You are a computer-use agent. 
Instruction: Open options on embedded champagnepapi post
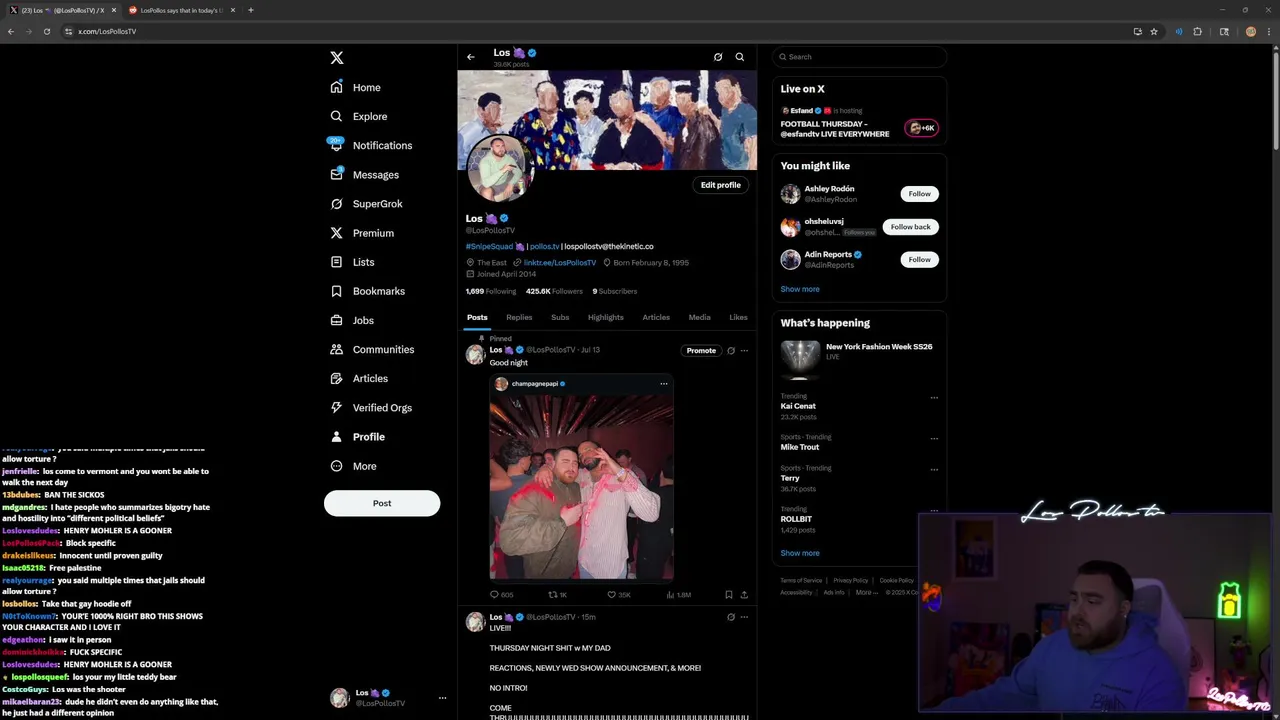click(663, 383)
